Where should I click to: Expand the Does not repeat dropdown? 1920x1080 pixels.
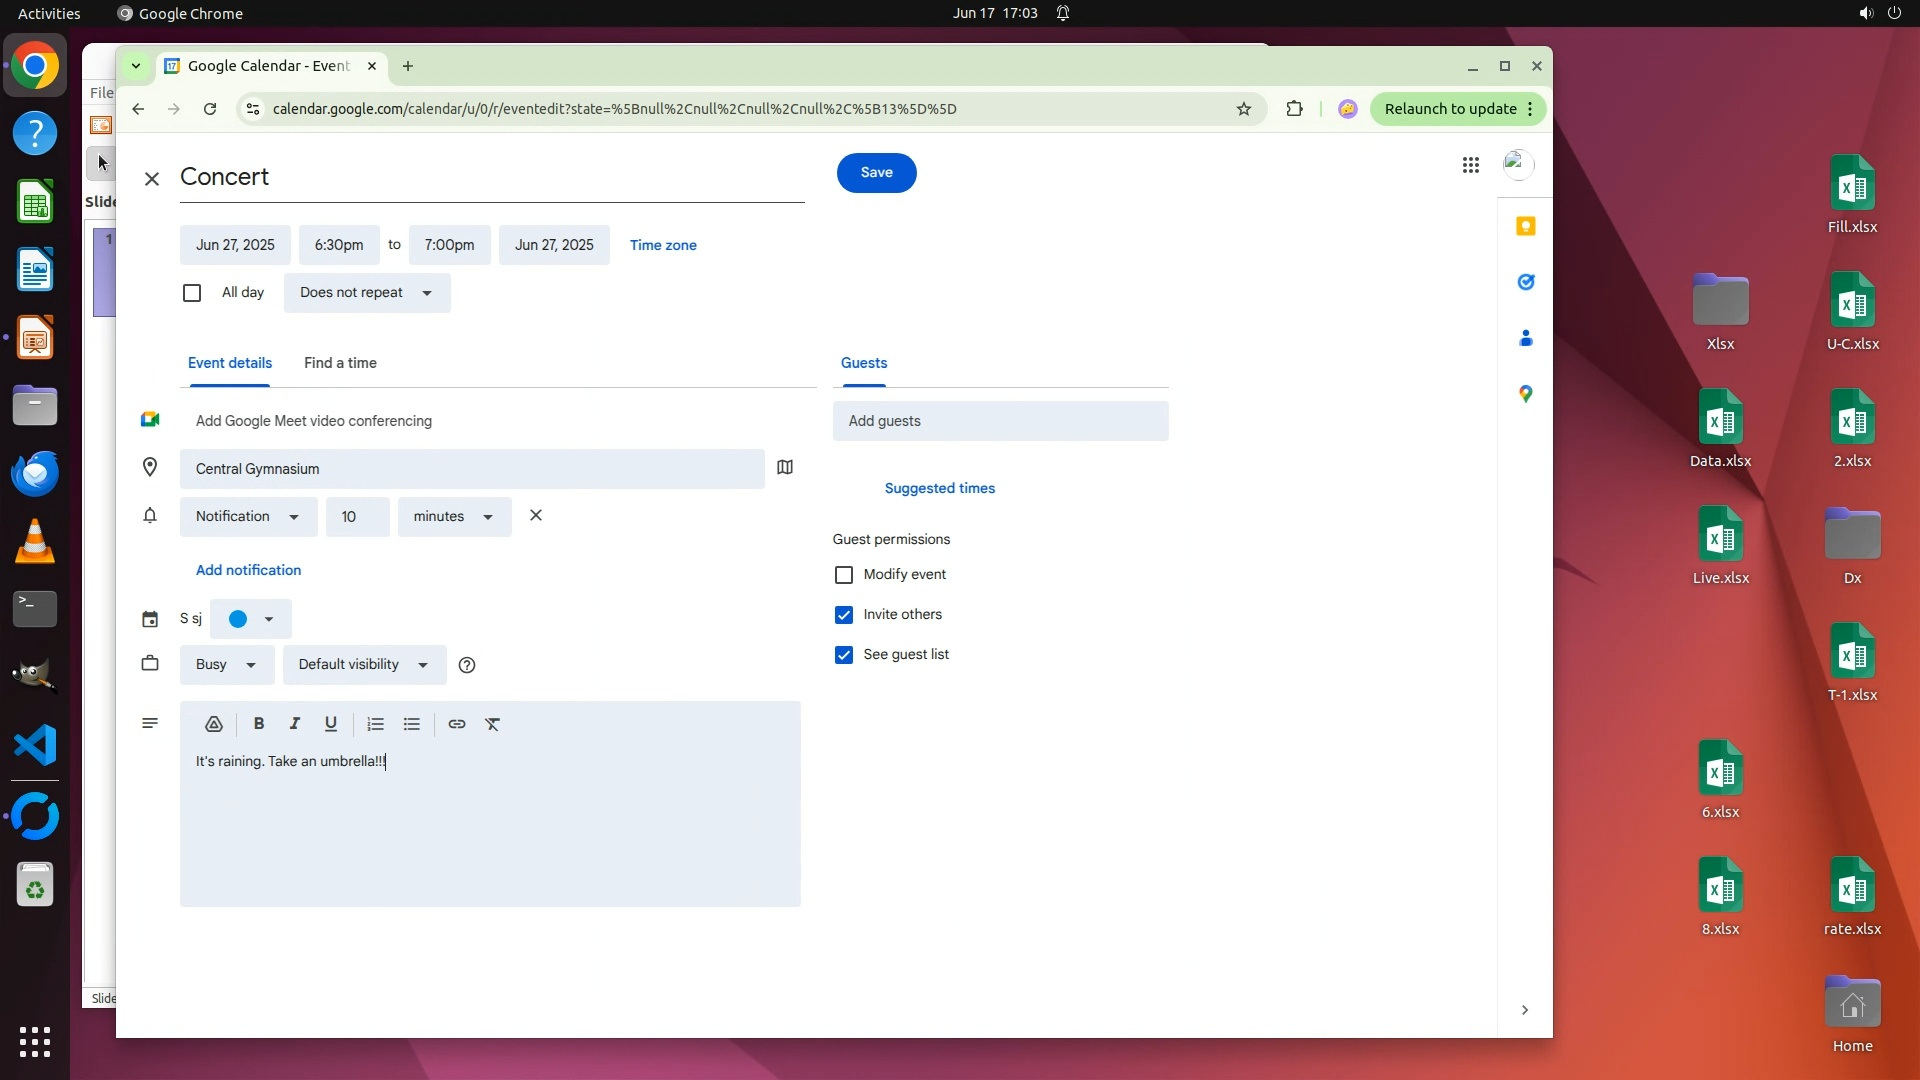tap(367, 293)
